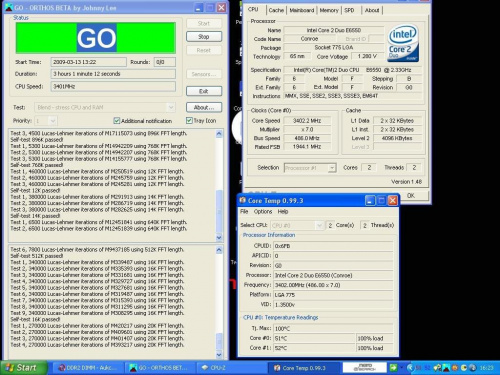The width and height of the screenshot is (500, 375).
Task: Open the Priority dropdown in ORTHOS
Action: pyautogui.click(x=53, y=121)
